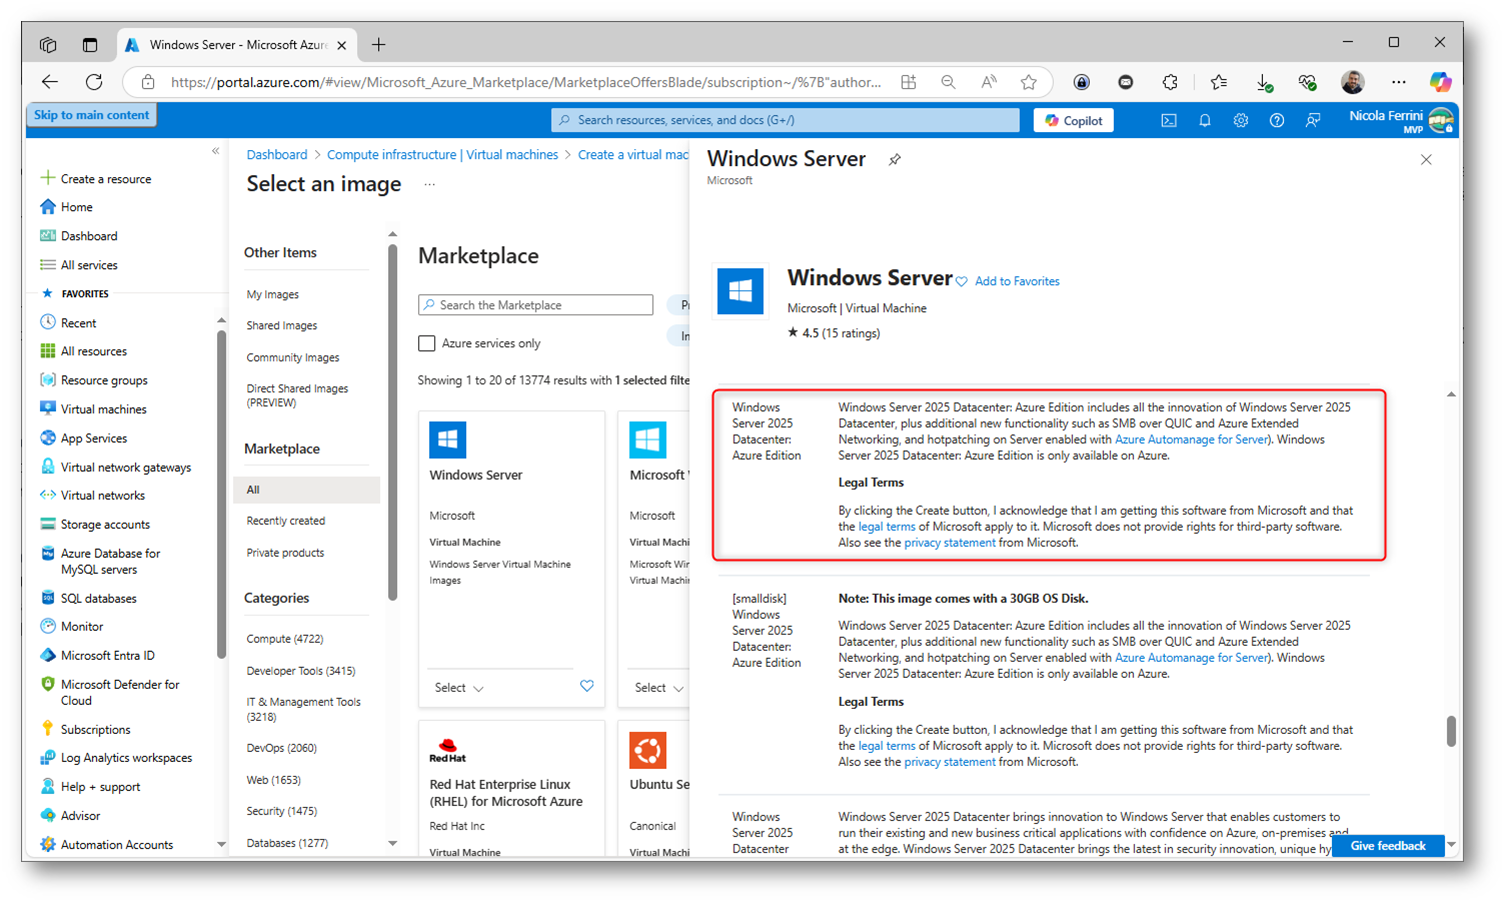Open Virtual network gateways

pyautogui.click(x=125, y=467)
